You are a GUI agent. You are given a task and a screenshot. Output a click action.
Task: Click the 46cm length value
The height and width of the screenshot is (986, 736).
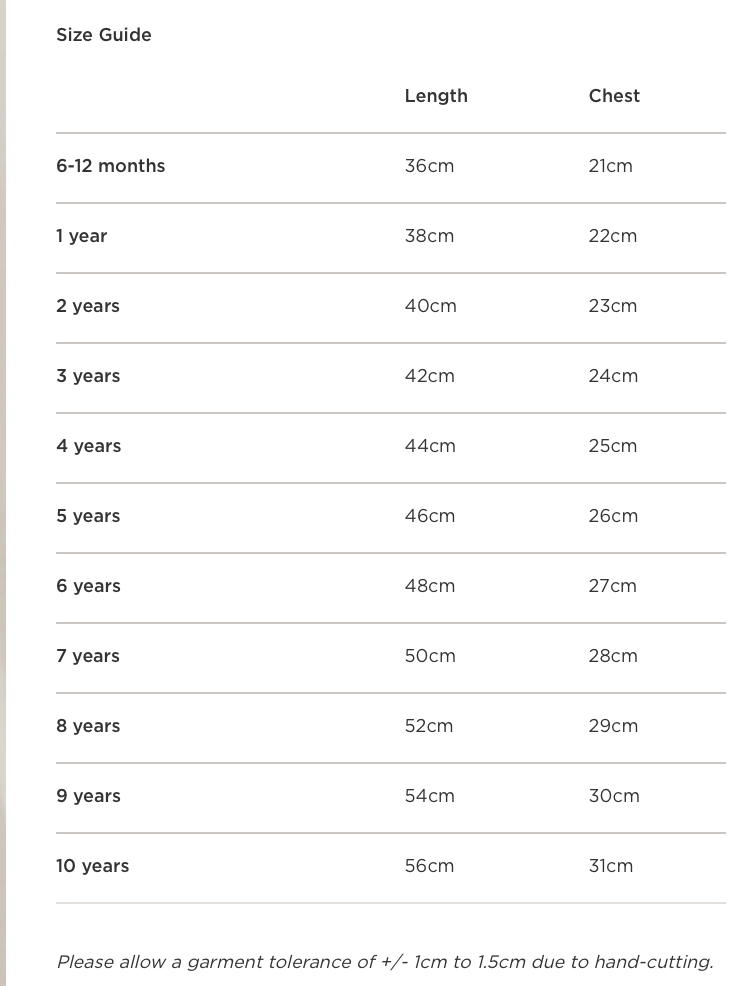click(429, 516)
